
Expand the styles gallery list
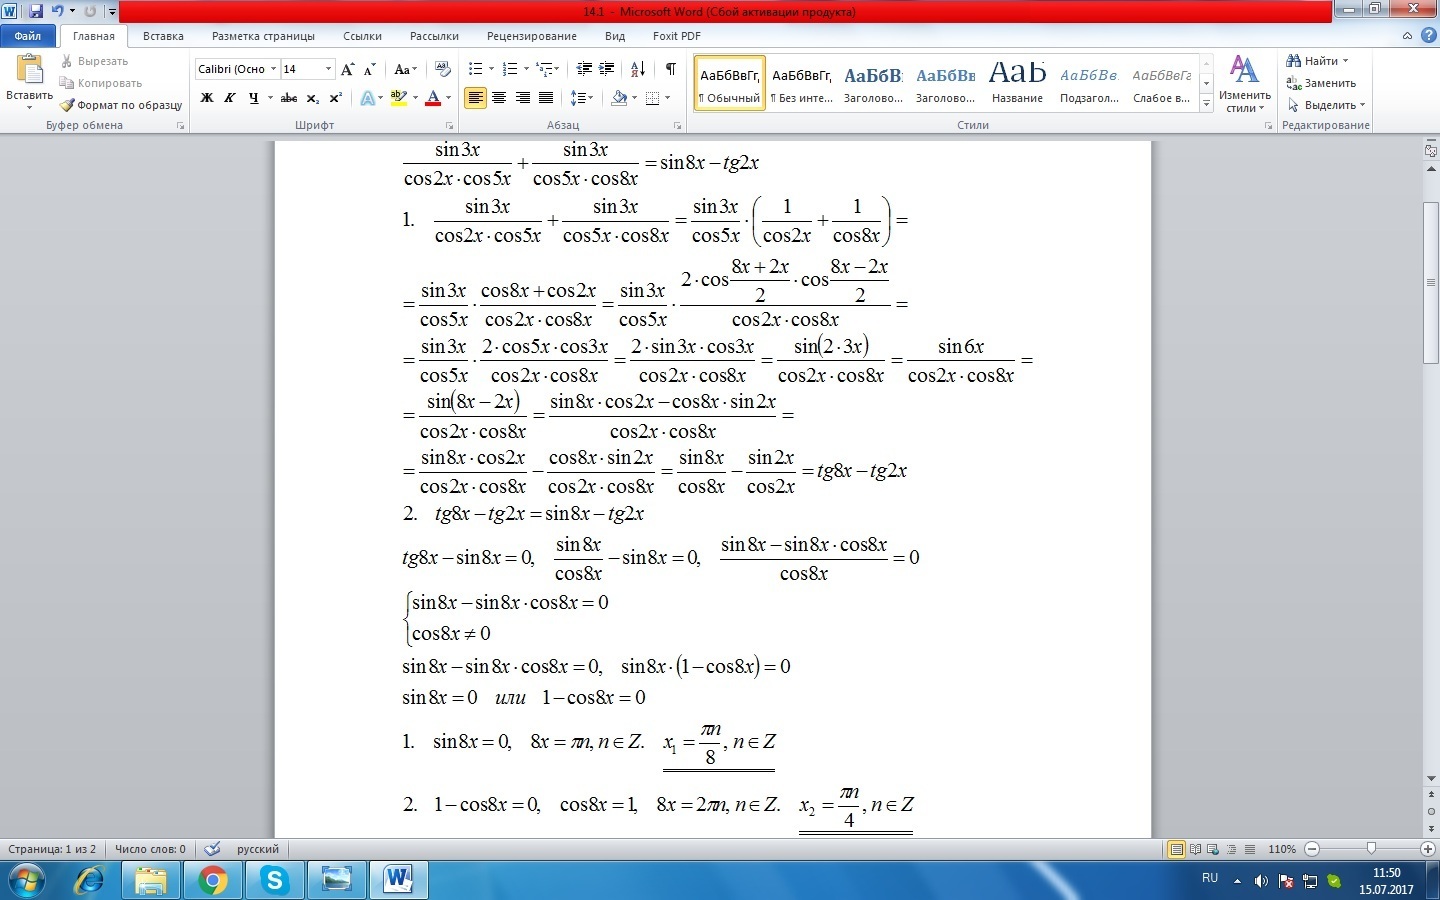click(1207, 104)
